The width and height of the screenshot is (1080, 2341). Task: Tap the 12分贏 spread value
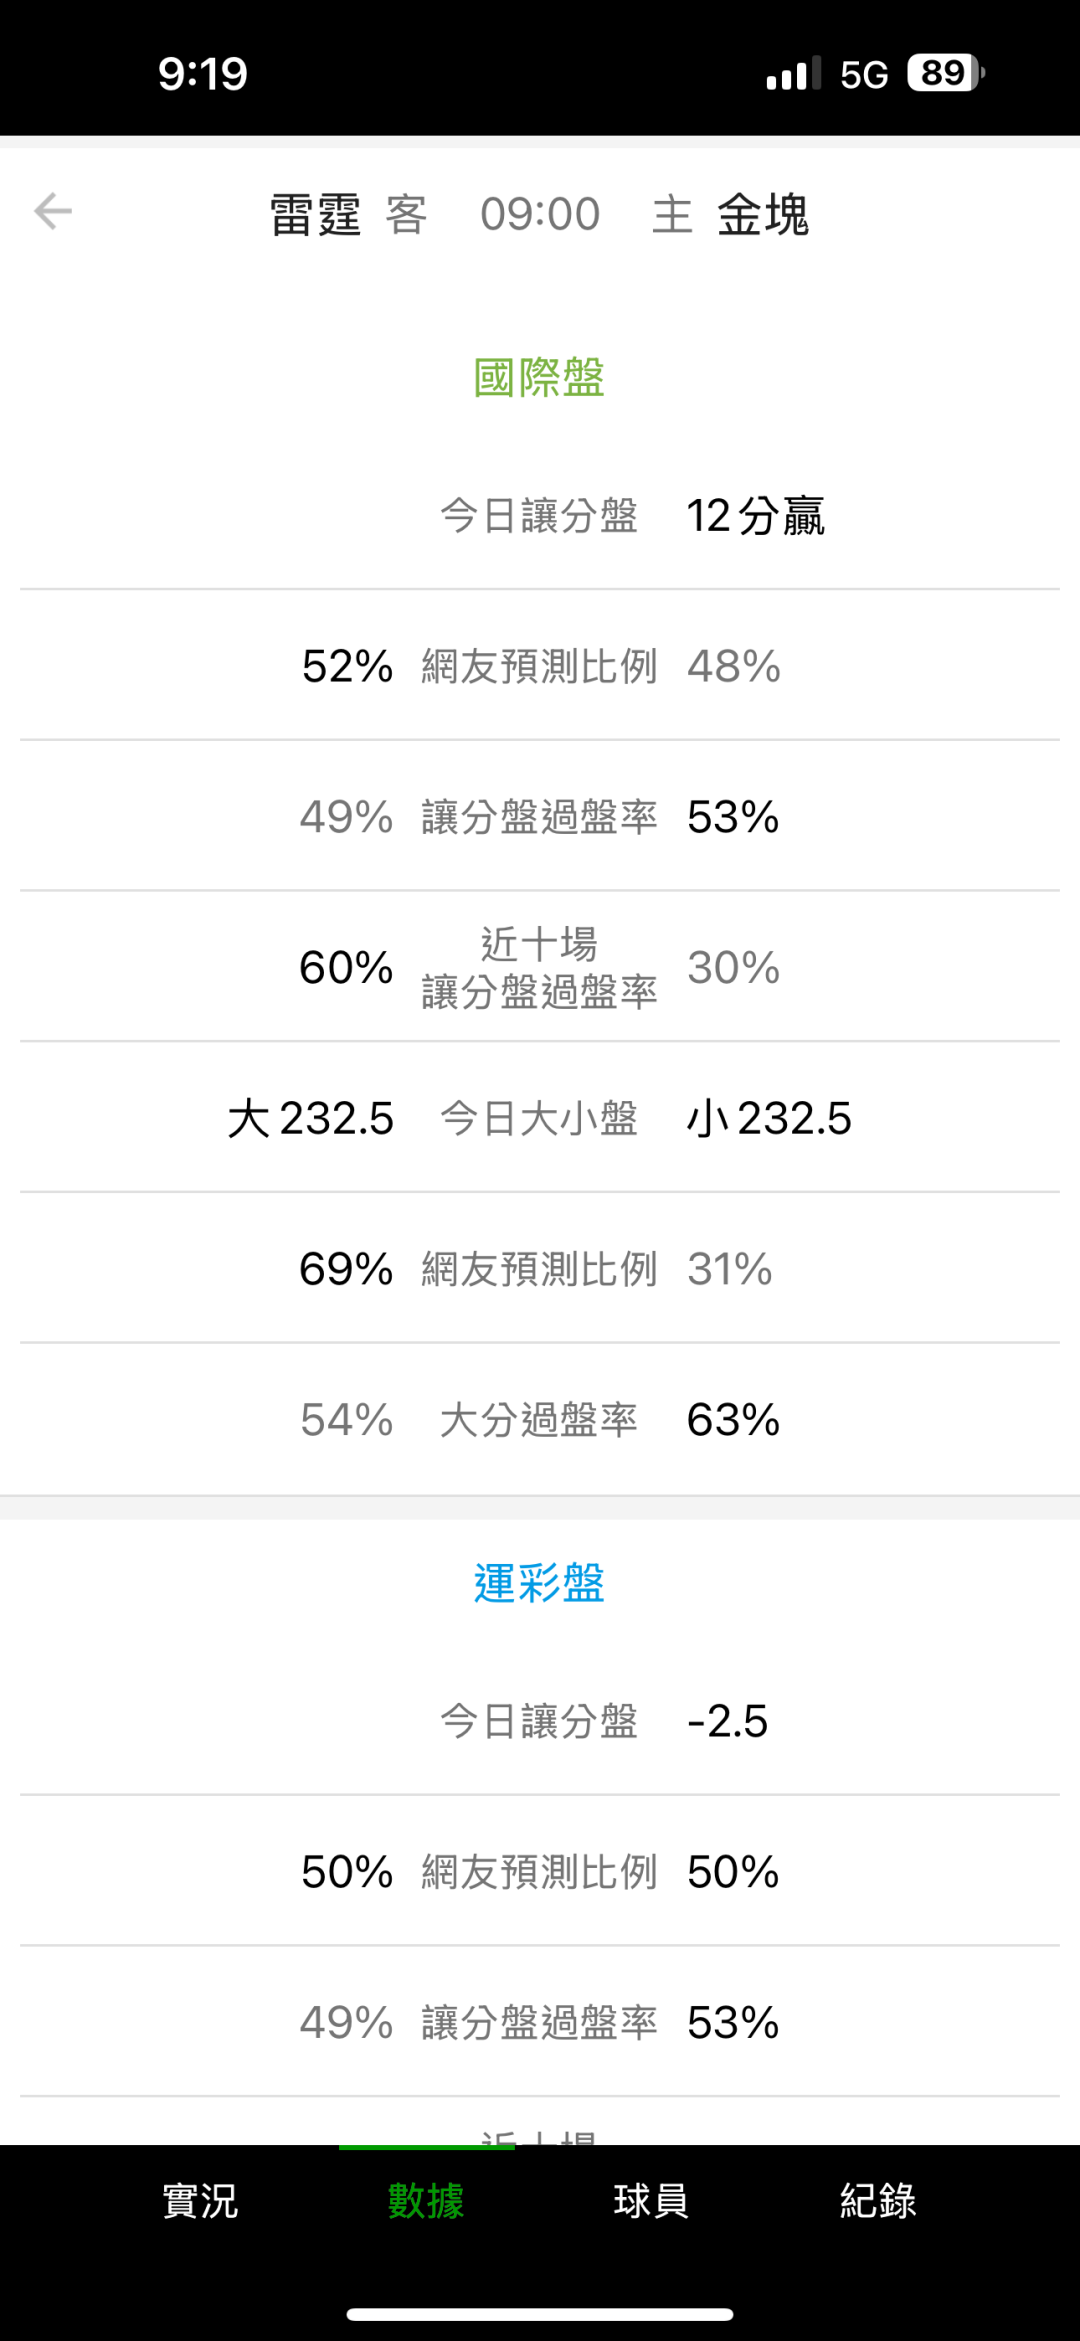755,516
